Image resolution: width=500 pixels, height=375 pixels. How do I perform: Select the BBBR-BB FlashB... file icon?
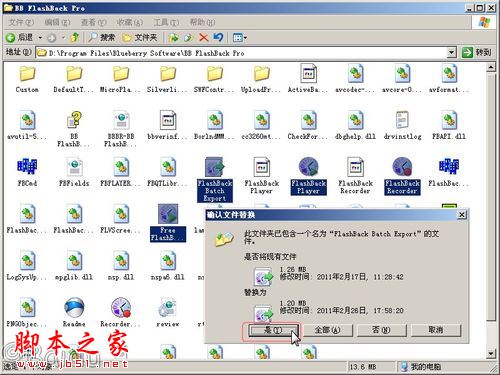pos(121,120)
